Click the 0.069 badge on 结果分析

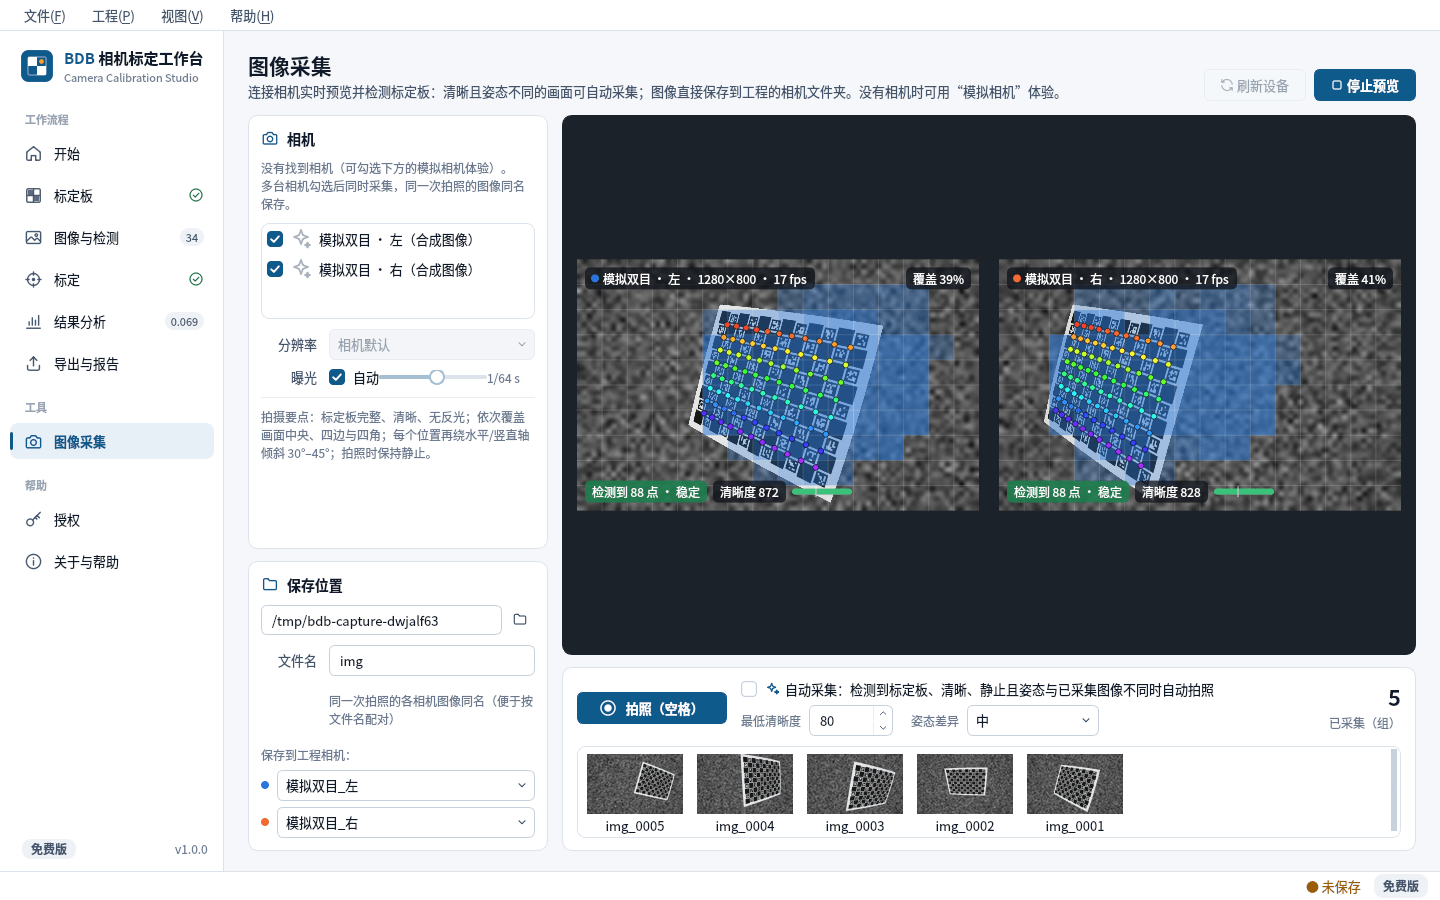click(184, 322)
